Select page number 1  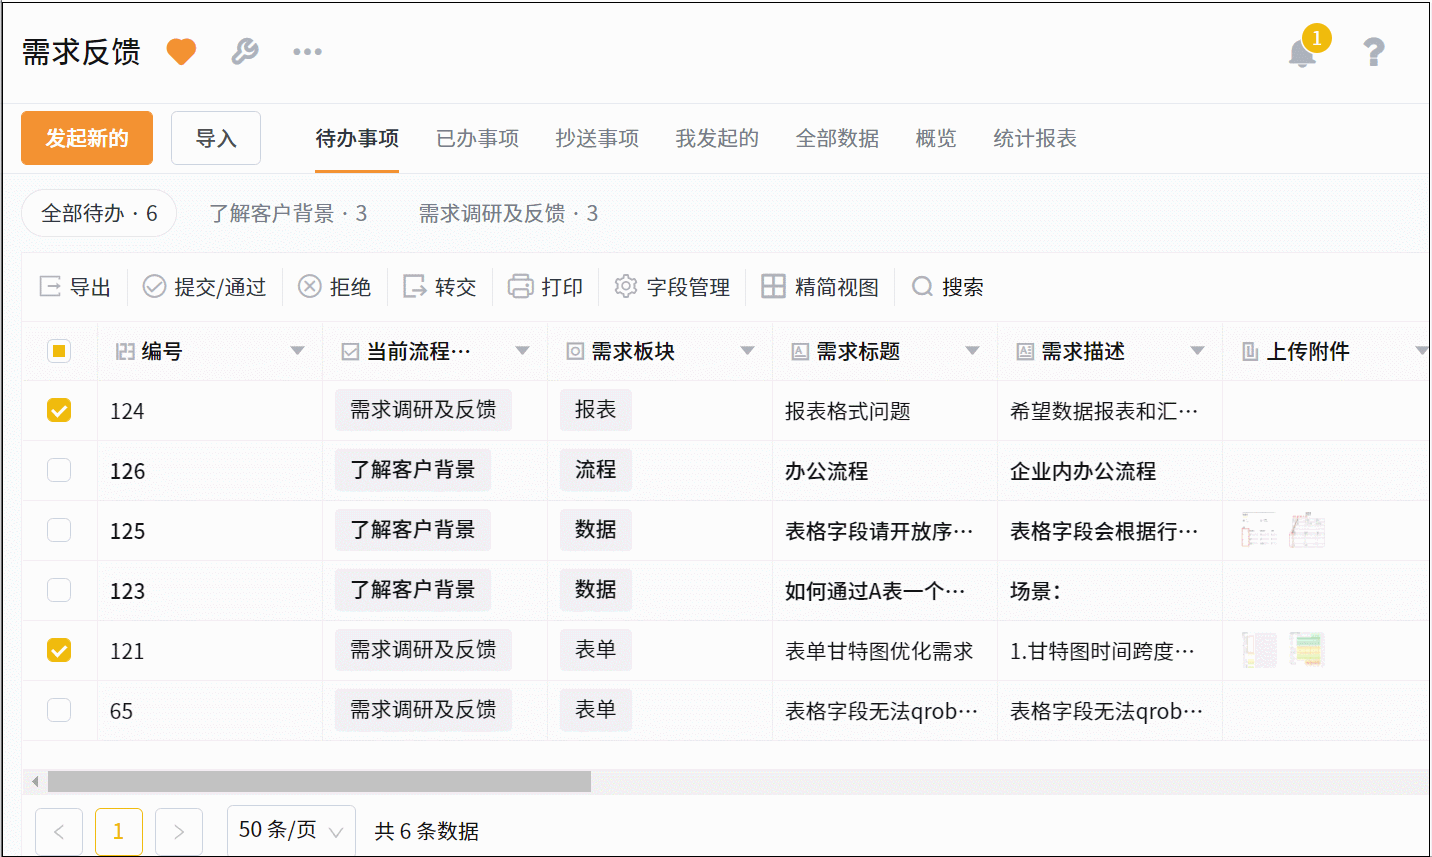119,831
